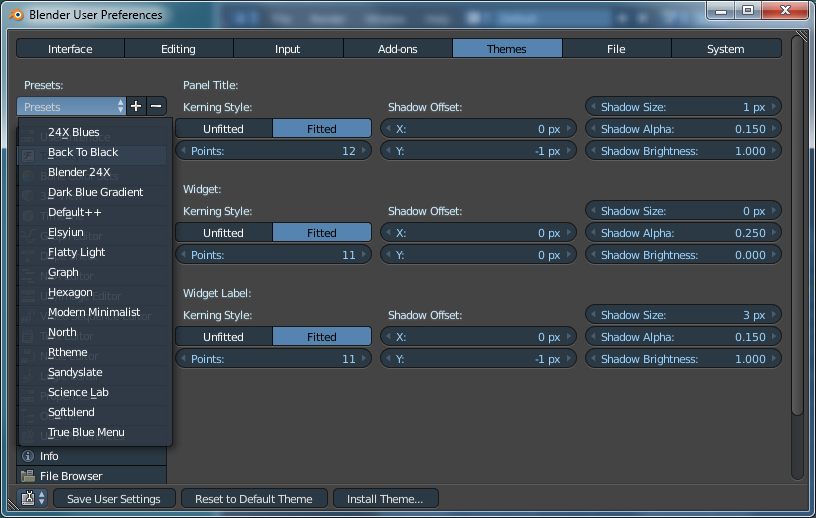Click Panel Title Shadow Alpha field
Screen dimensions: 816x518
tap(683, 129)
